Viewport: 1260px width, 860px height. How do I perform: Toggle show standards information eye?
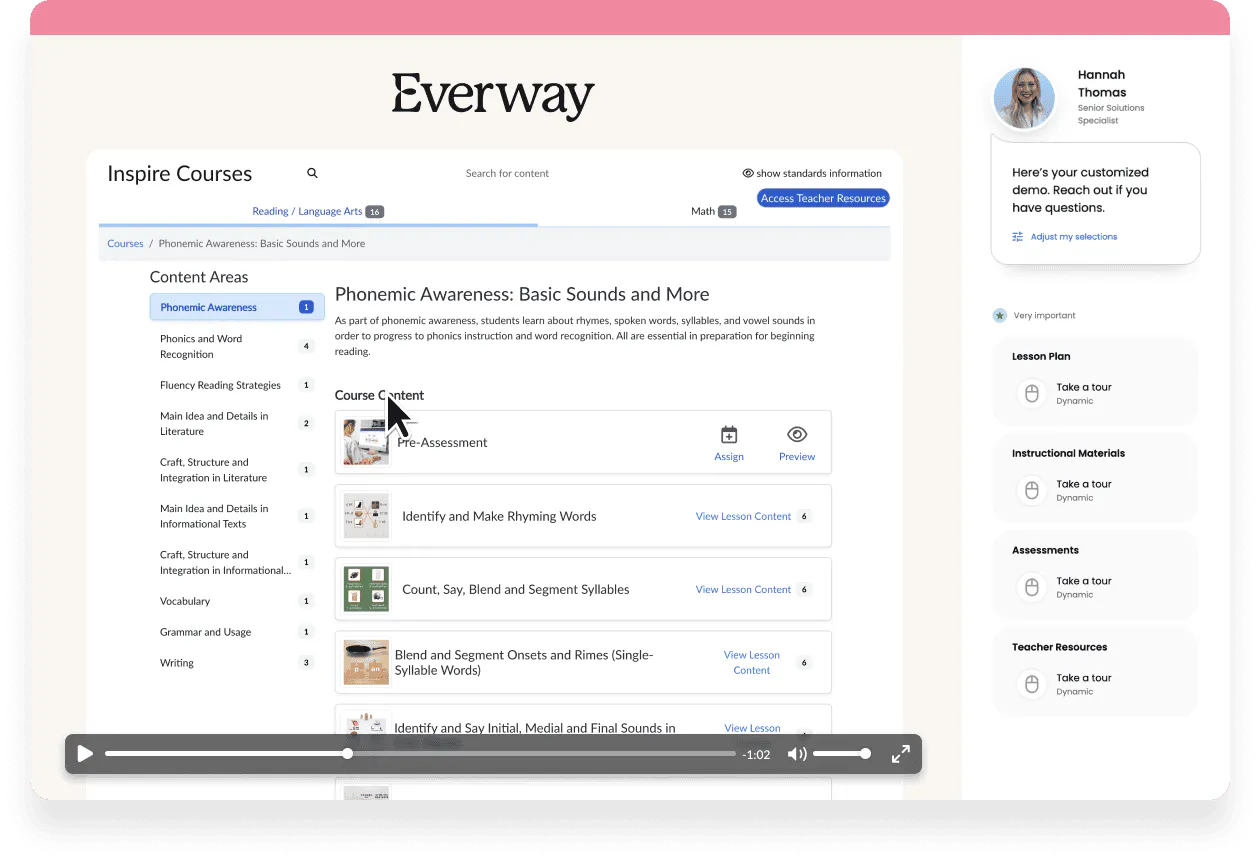click(748, 173)
